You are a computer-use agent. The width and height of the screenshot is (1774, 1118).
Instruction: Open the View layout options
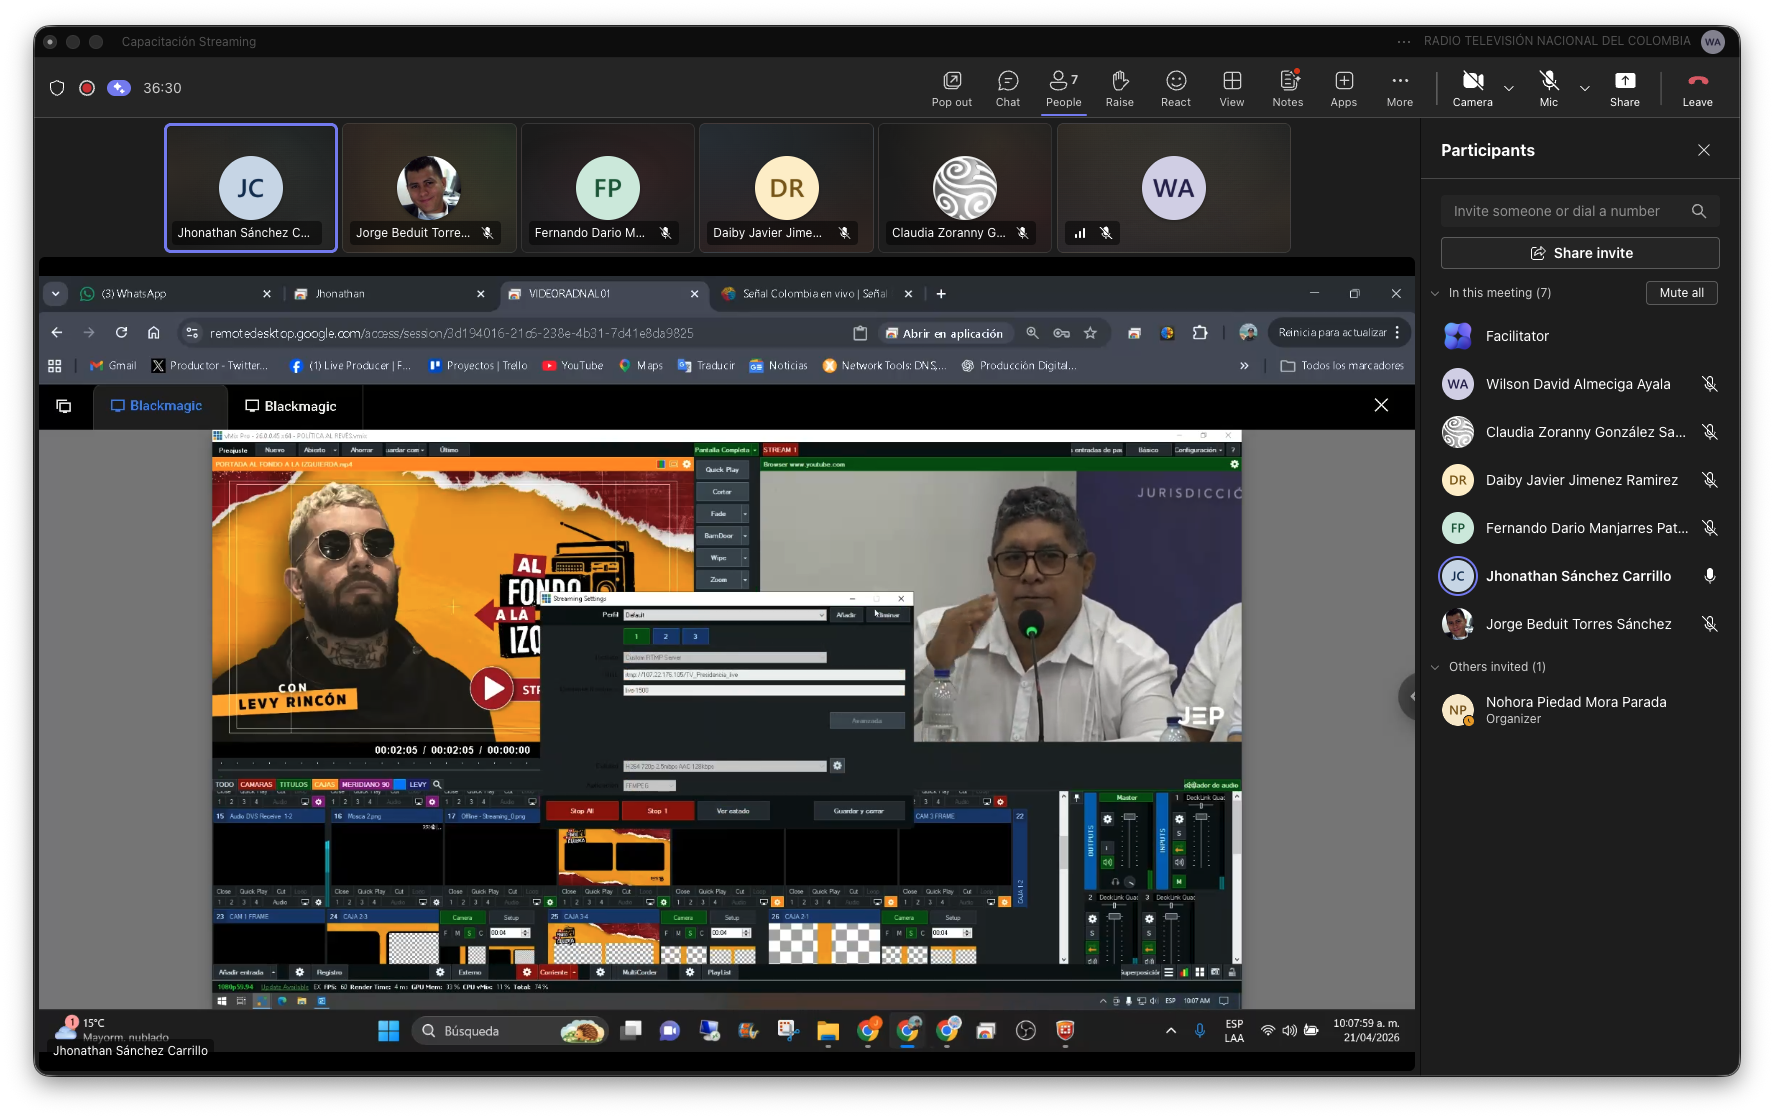tap(1231, 88)
